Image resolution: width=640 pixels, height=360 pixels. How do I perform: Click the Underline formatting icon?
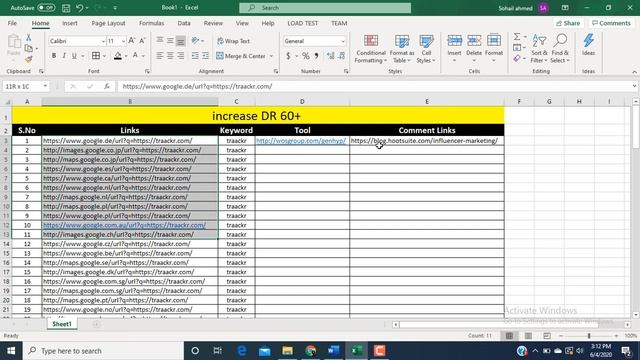(x=74, y=56)
